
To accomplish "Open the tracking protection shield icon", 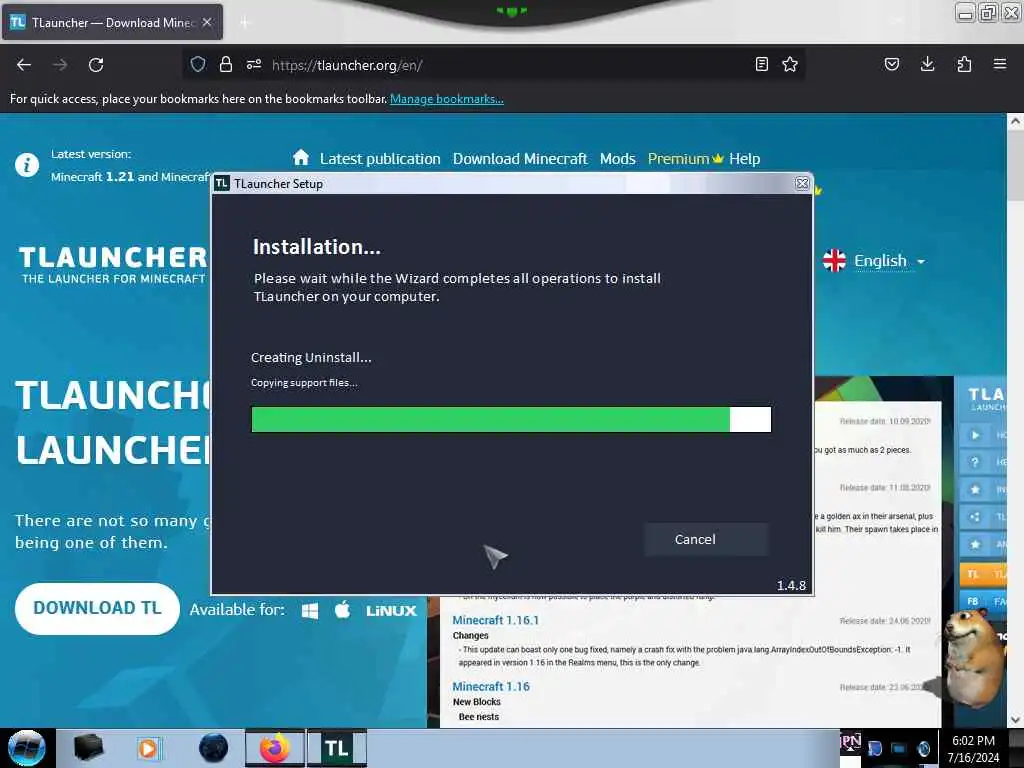I will click(198, 64).
